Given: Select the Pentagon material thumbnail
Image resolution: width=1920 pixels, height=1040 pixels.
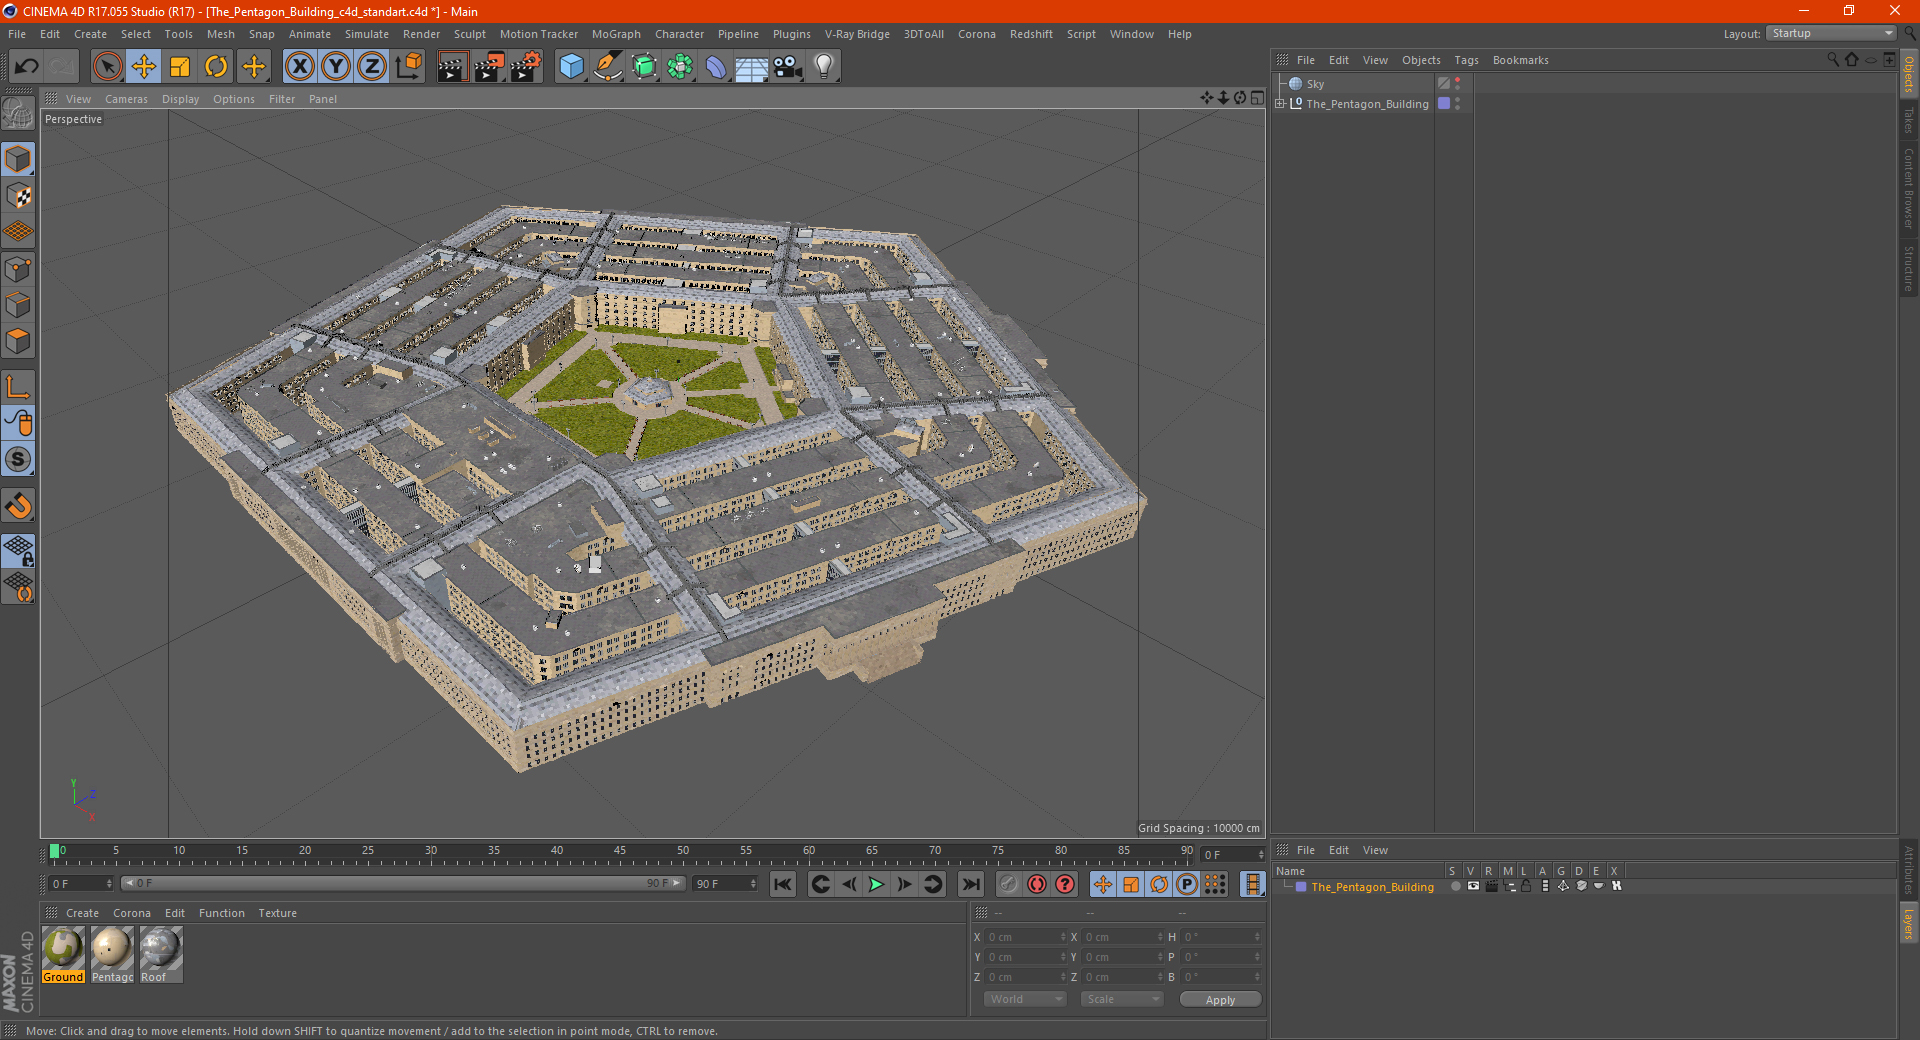Looking at the screenshot, I should click(x=112, y=954).
